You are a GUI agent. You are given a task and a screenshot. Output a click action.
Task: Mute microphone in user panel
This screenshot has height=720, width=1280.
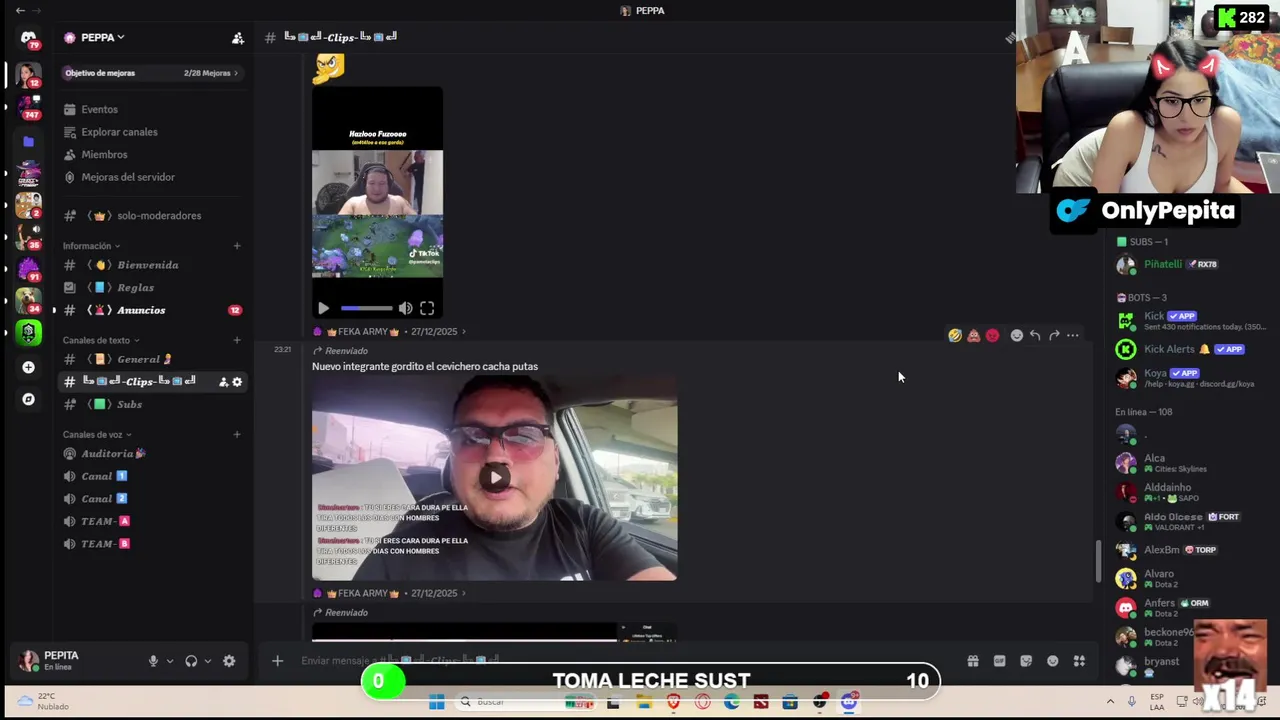(153, 661)
